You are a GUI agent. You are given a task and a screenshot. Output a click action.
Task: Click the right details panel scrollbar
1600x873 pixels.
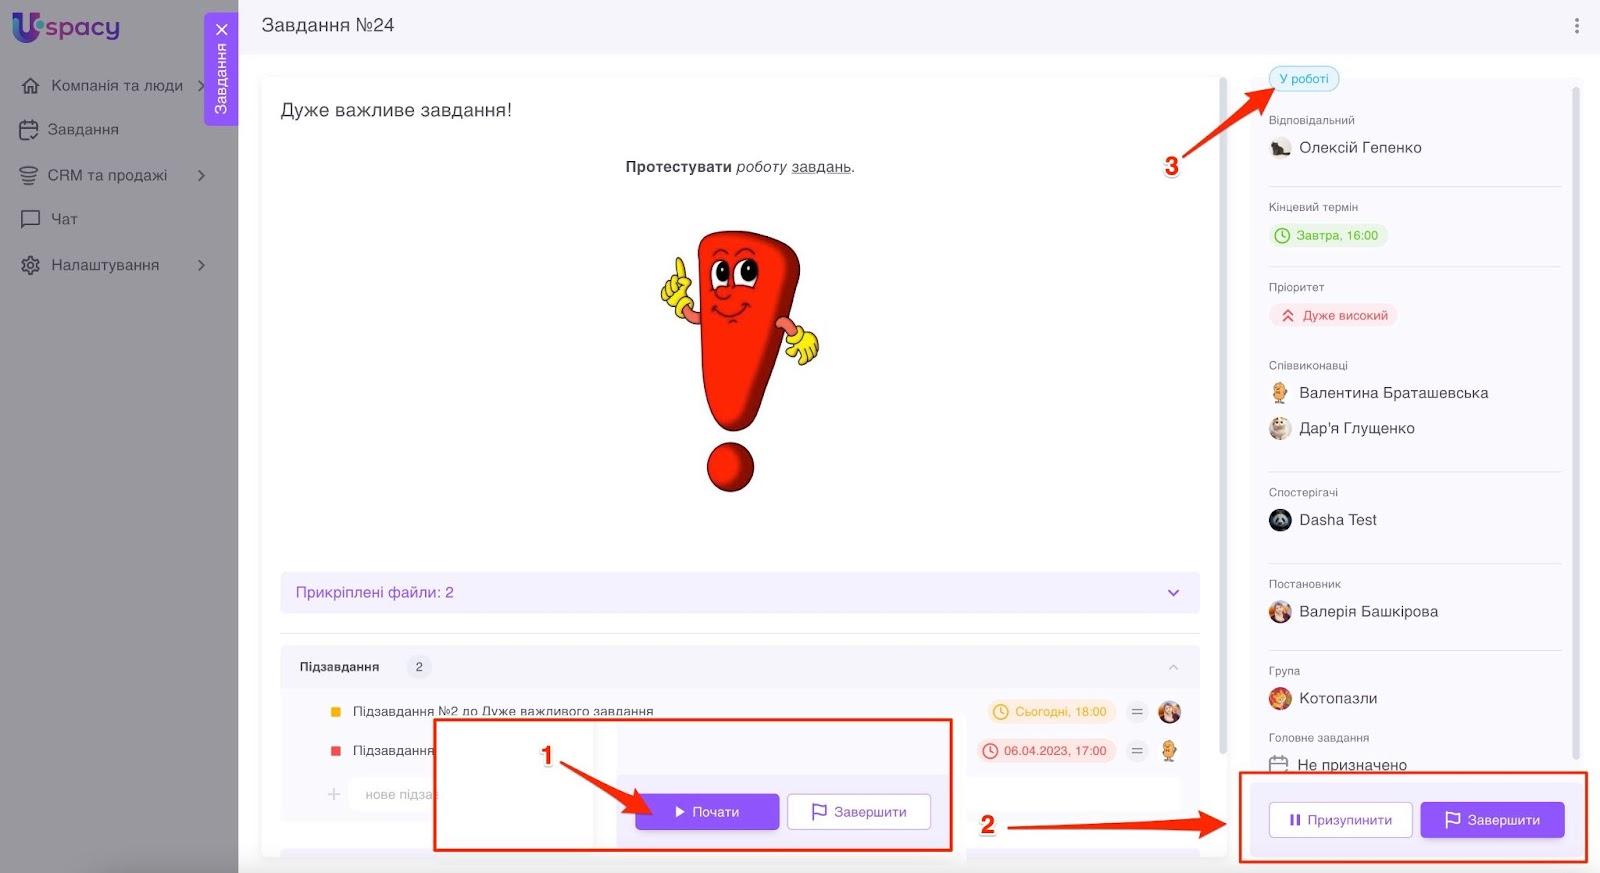coord(1576,422)
